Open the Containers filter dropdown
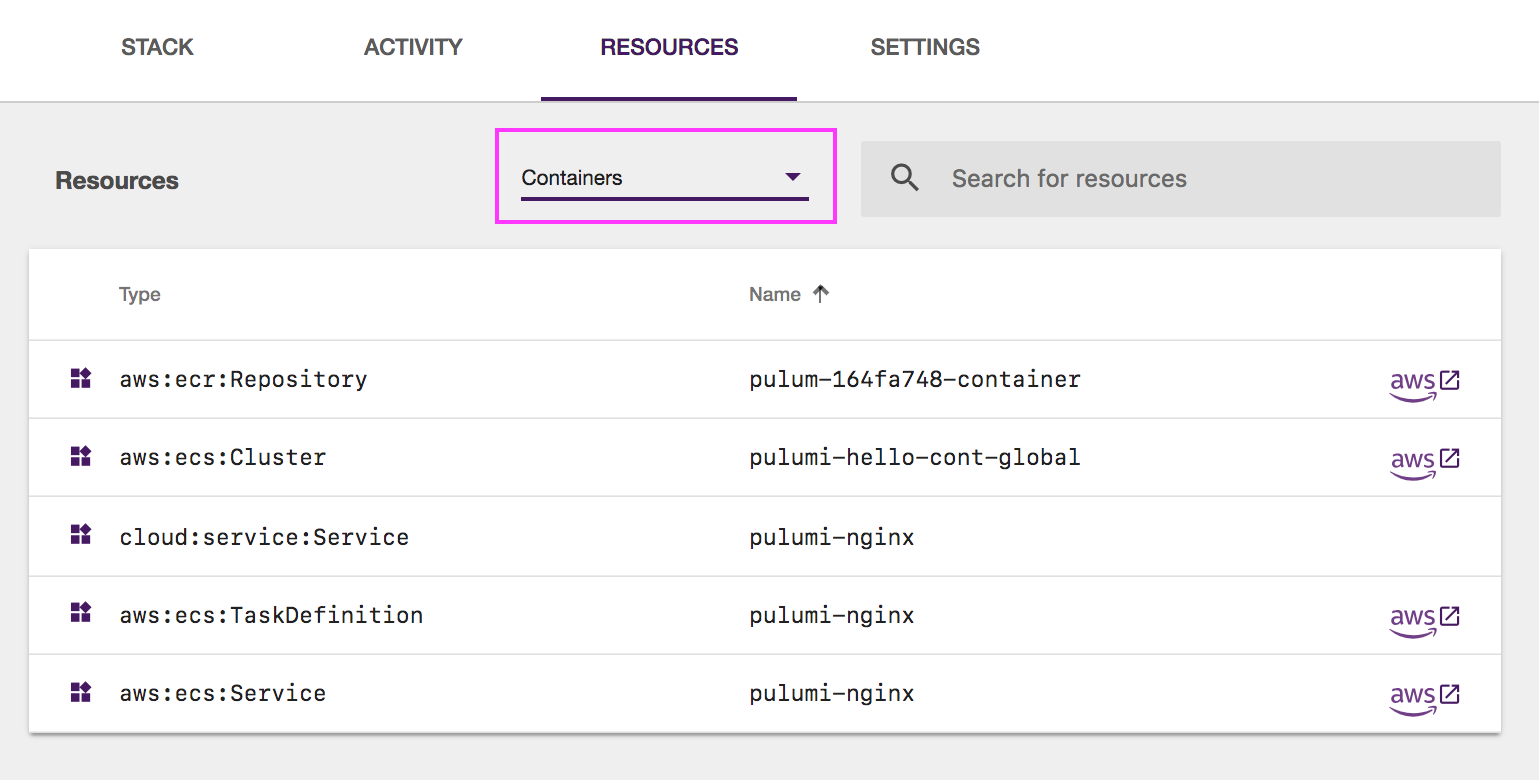The image size is (1539, 780). pos(664,178)
